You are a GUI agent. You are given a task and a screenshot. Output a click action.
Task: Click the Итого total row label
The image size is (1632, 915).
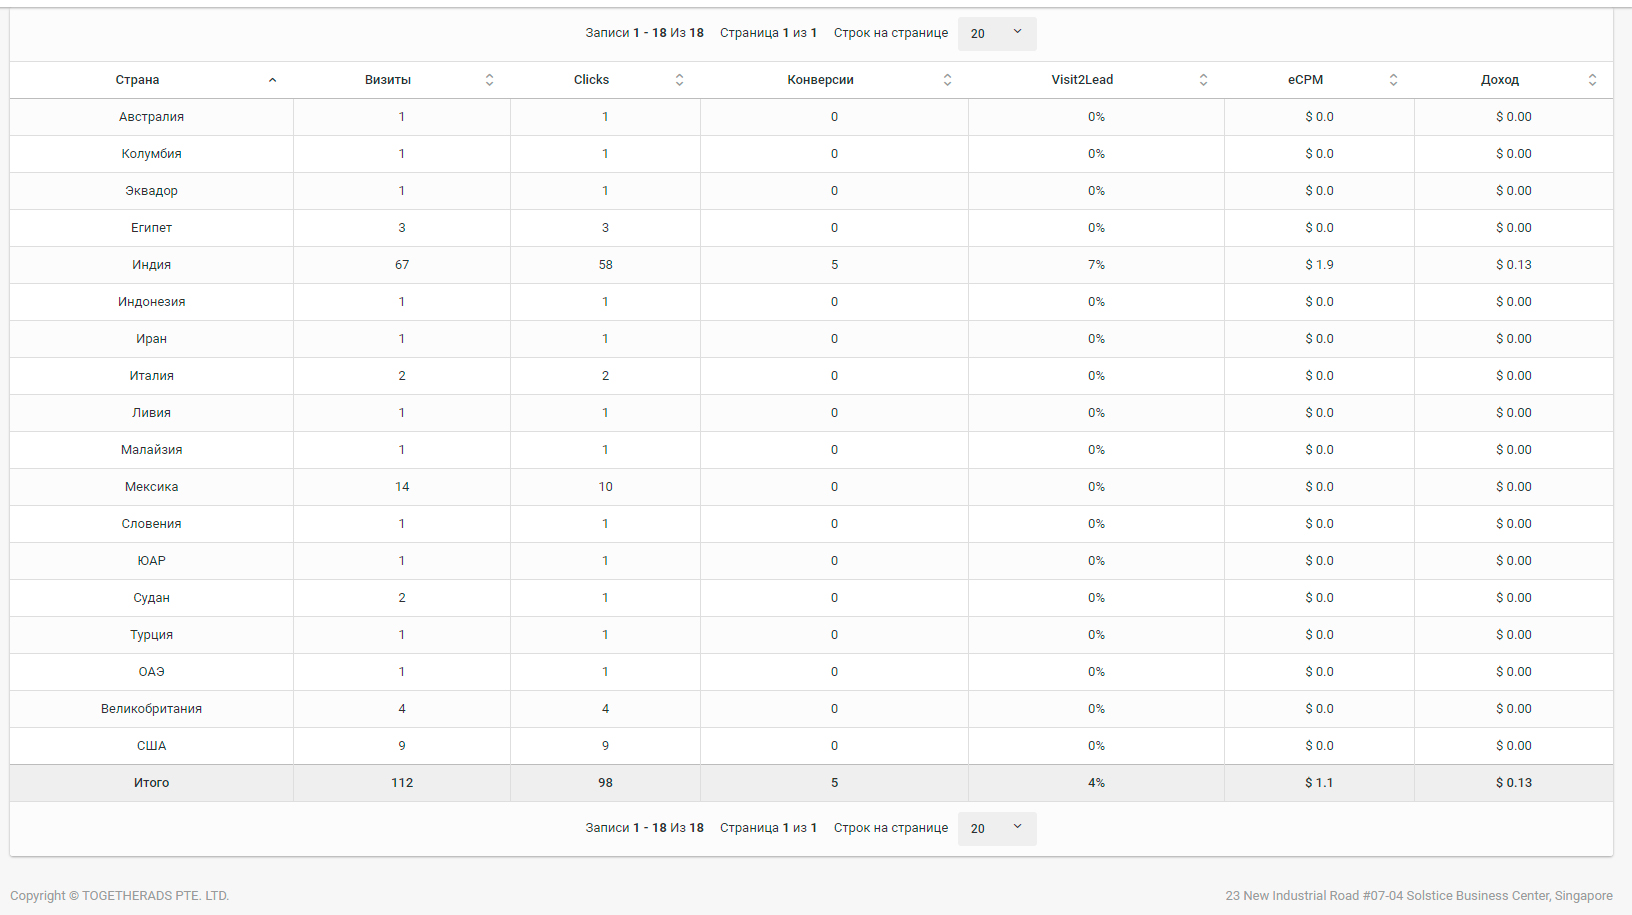(x=151, y=783)
